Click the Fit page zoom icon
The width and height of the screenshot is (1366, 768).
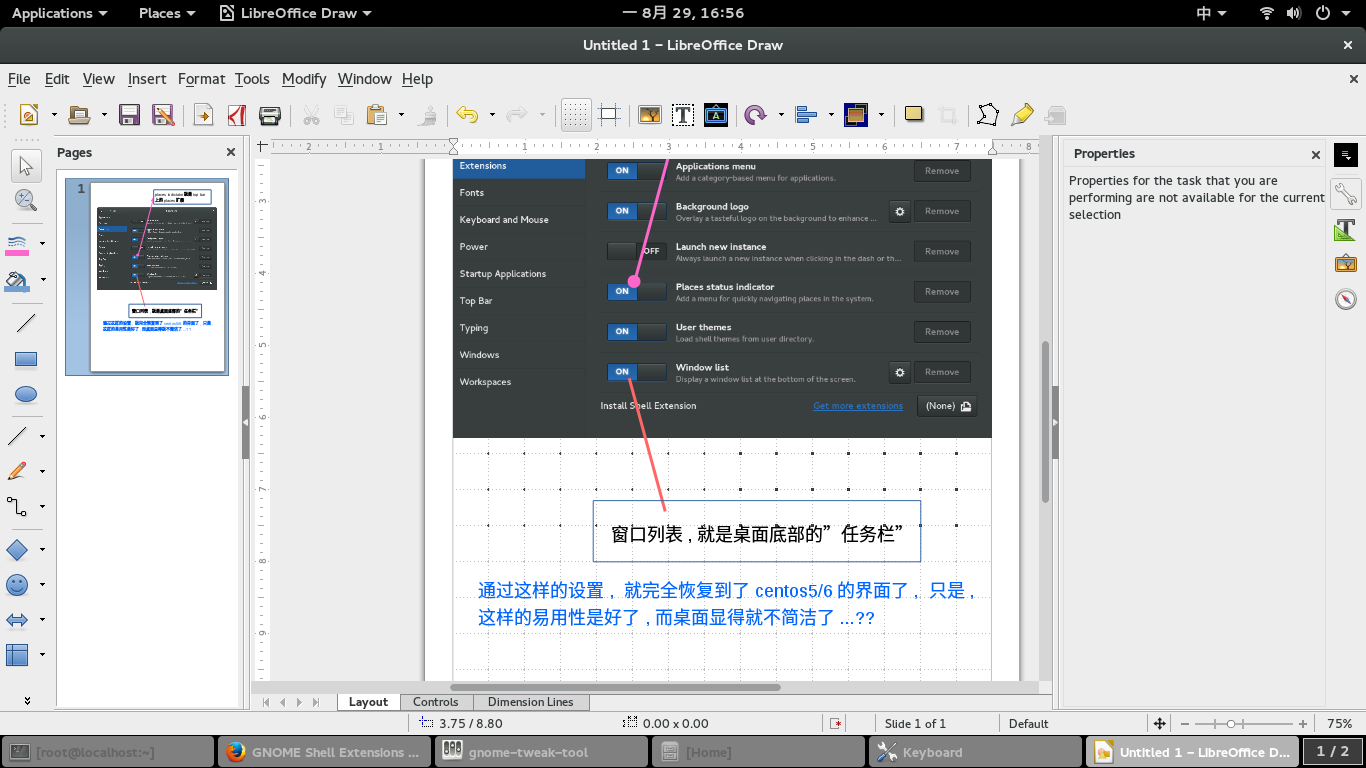pos(1159,723)
